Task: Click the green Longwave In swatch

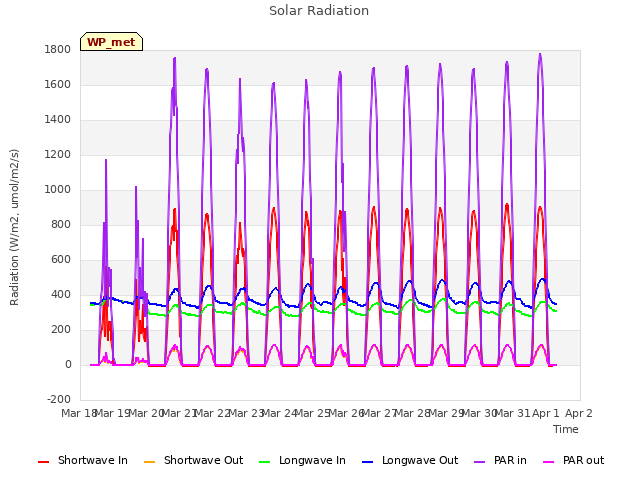Action: click(x=264, y=462)
